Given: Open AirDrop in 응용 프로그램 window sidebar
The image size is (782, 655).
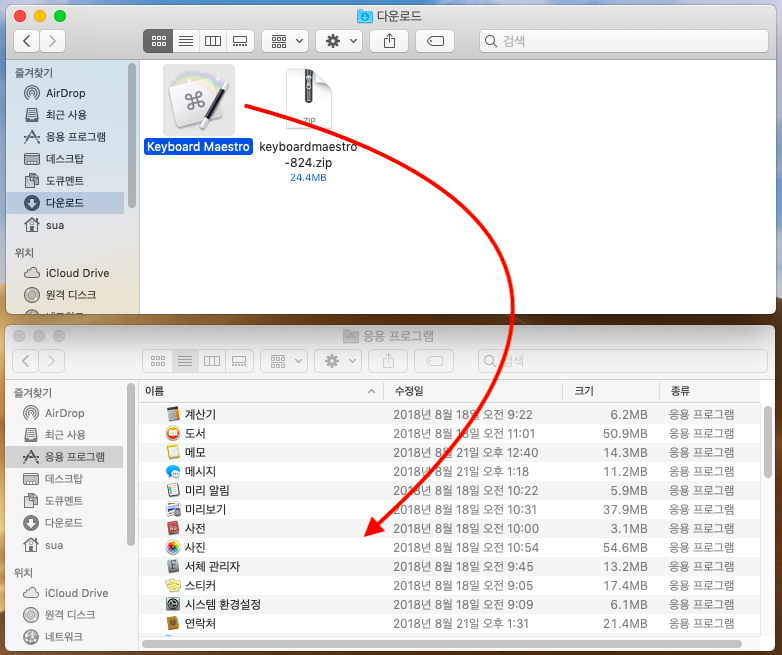Looking at the screenshot, I should coord(64,413).
